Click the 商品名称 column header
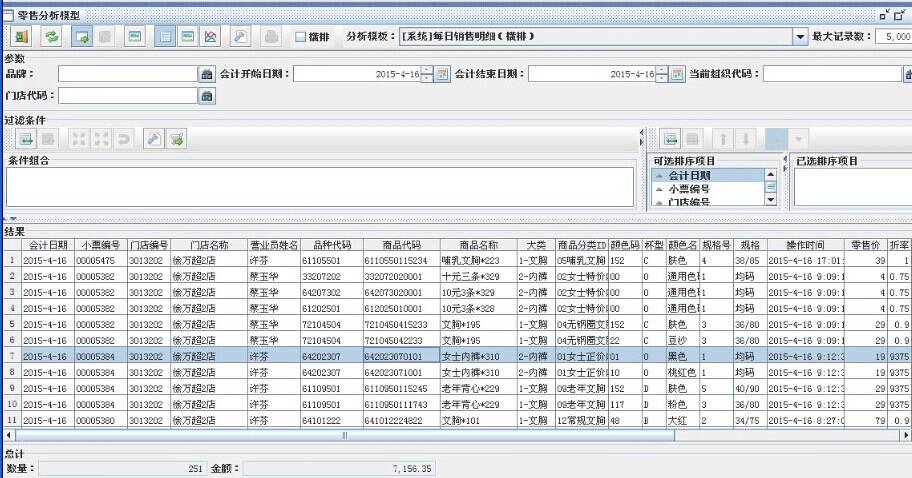This screenshot has height=478, width=912. (477, 244)
